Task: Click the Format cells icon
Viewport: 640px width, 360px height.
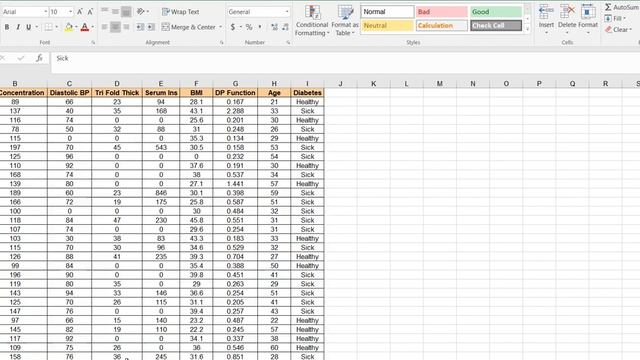Action: click(588, 13)
